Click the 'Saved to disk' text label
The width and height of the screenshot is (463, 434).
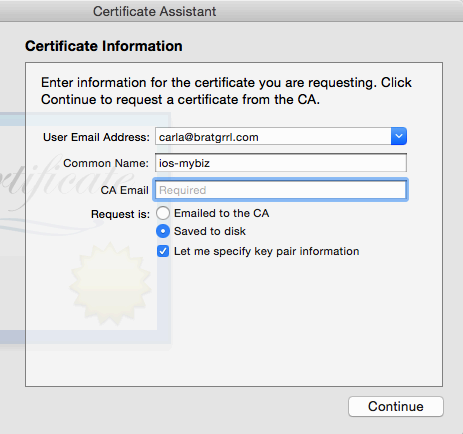point(210,231)
